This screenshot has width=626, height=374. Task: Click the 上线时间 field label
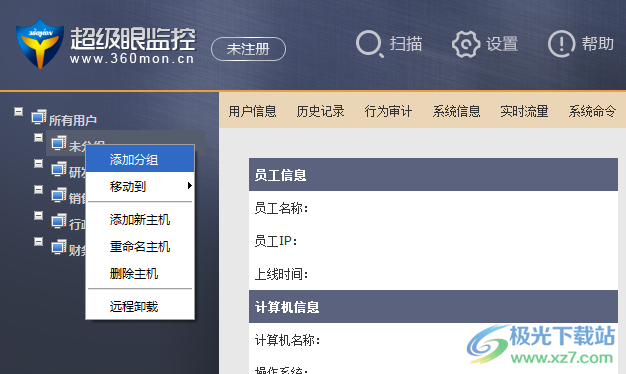point(281,274)
